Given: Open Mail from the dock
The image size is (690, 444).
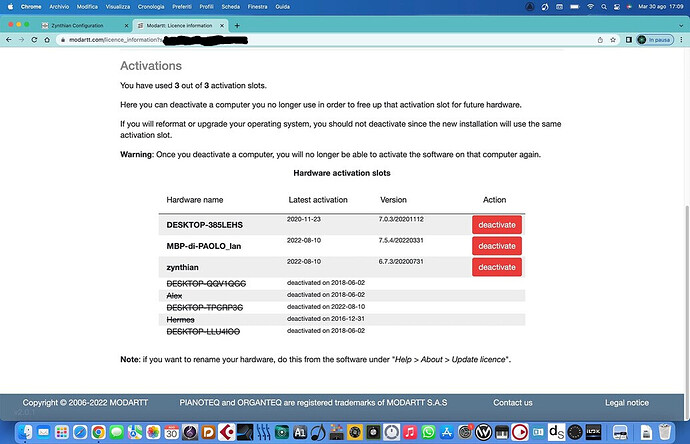Looking at the screenshot, I should 44,433.
